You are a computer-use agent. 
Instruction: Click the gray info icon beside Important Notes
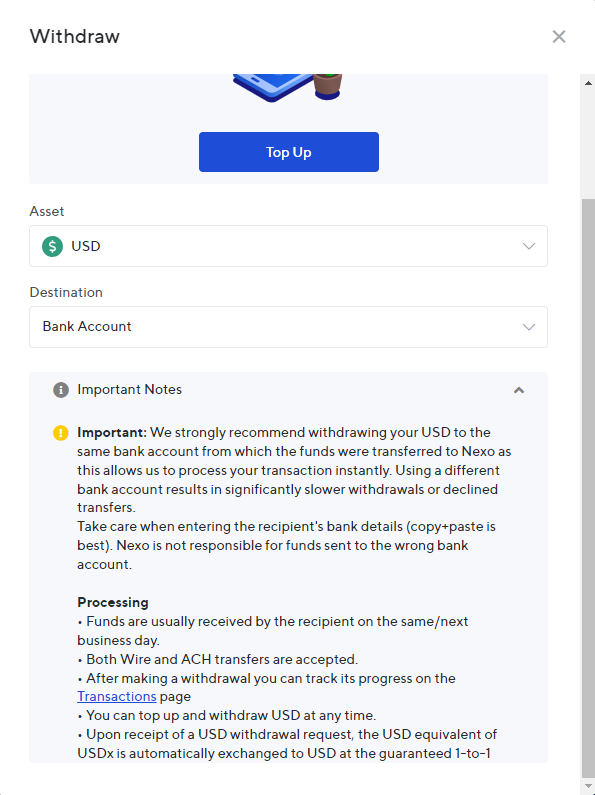[x=61, y=390]
